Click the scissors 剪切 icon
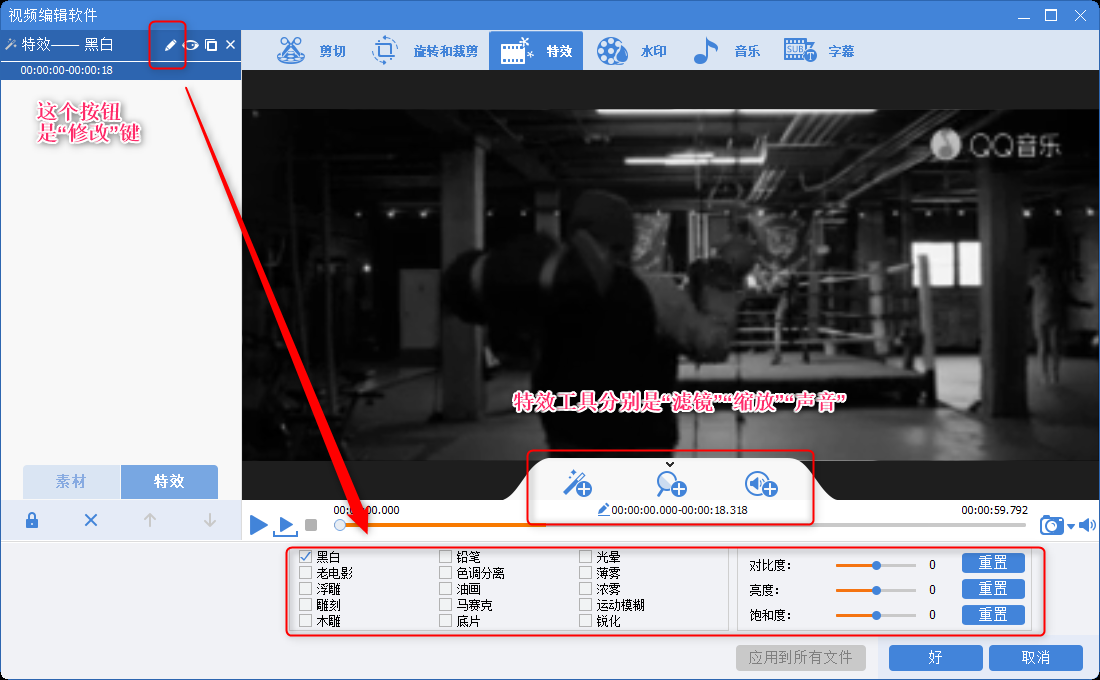This screenshot has height=680, width=1100. point(291,51)
